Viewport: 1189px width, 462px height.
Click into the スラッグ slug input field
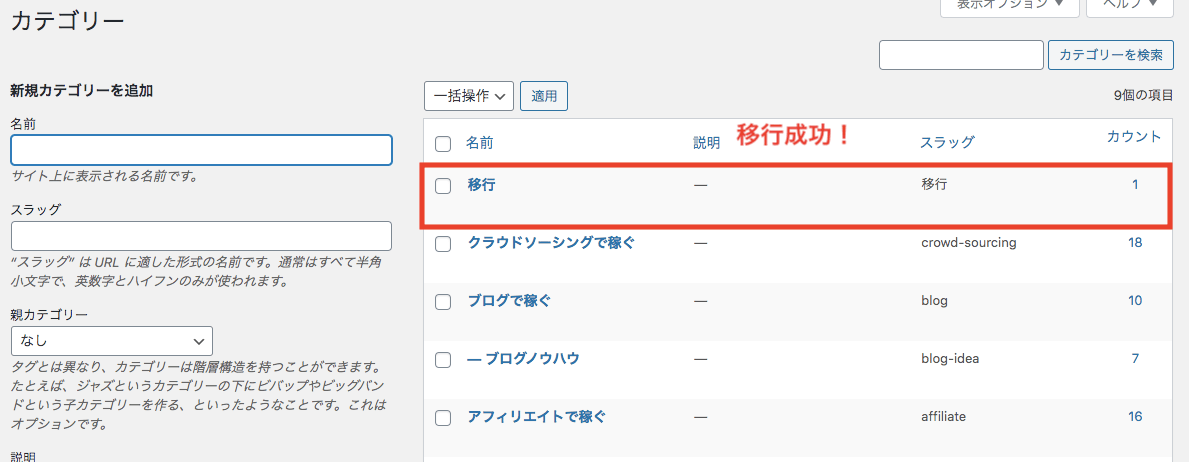point(201,236)
